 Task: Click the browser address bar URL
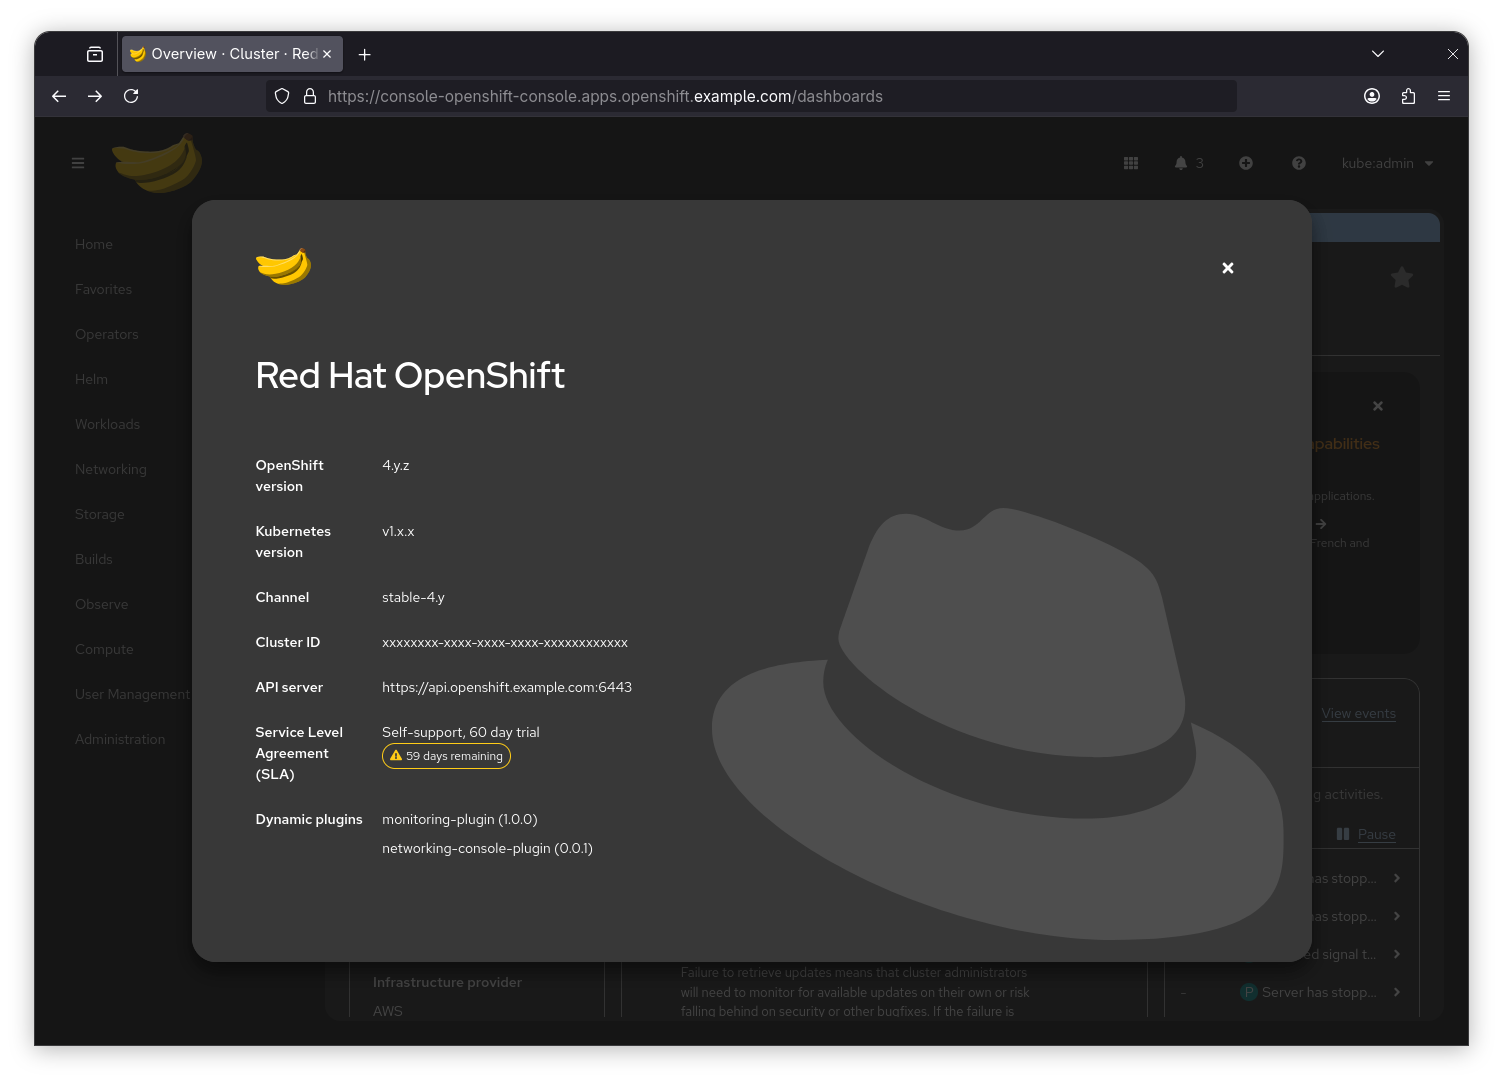click(605, 96)
